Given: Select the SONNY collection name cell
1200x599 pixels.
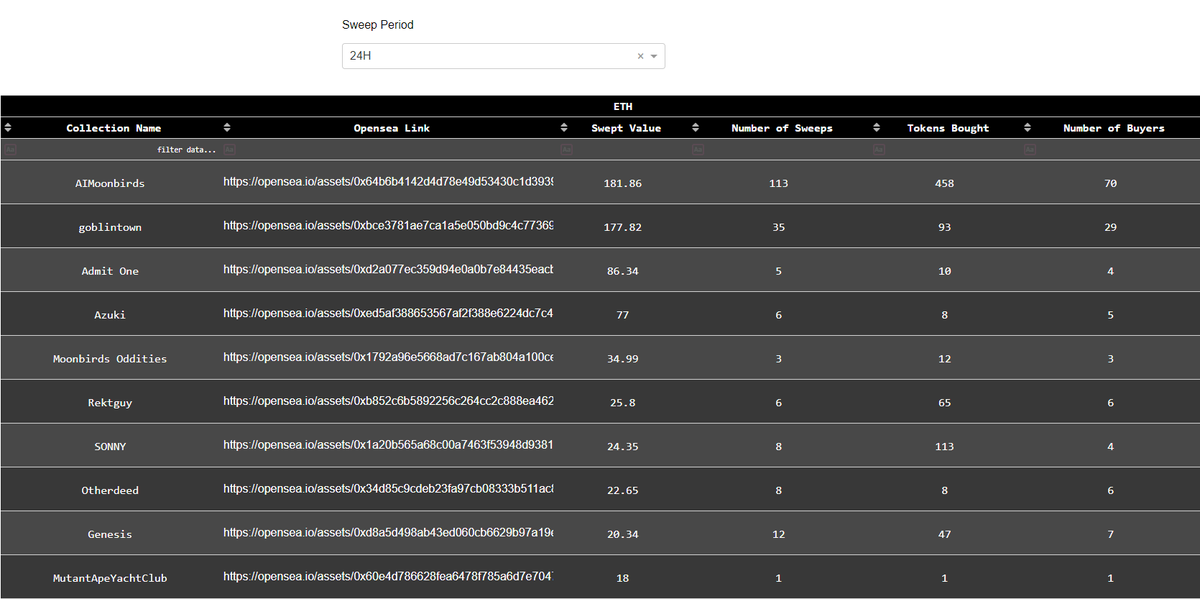Looking at the screenshot, I should pos(110,447).
